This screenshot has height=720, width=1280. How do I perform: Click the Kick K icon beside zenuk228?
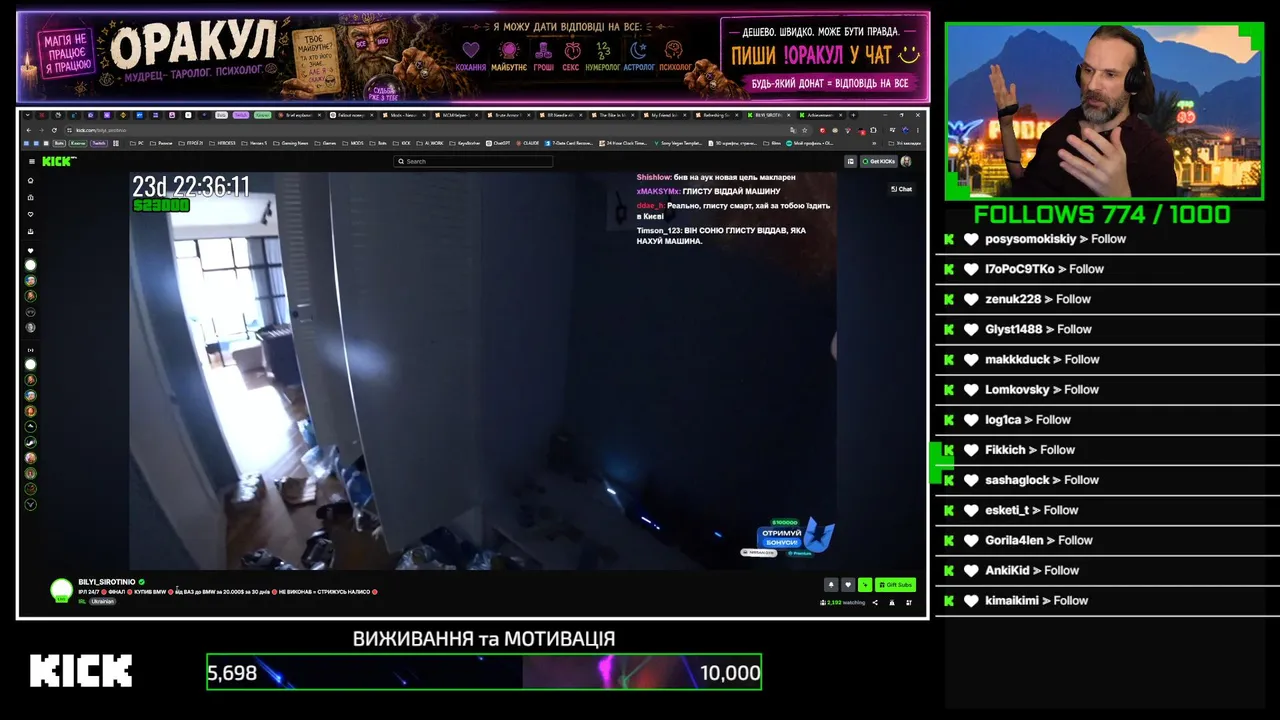[948, 299]
